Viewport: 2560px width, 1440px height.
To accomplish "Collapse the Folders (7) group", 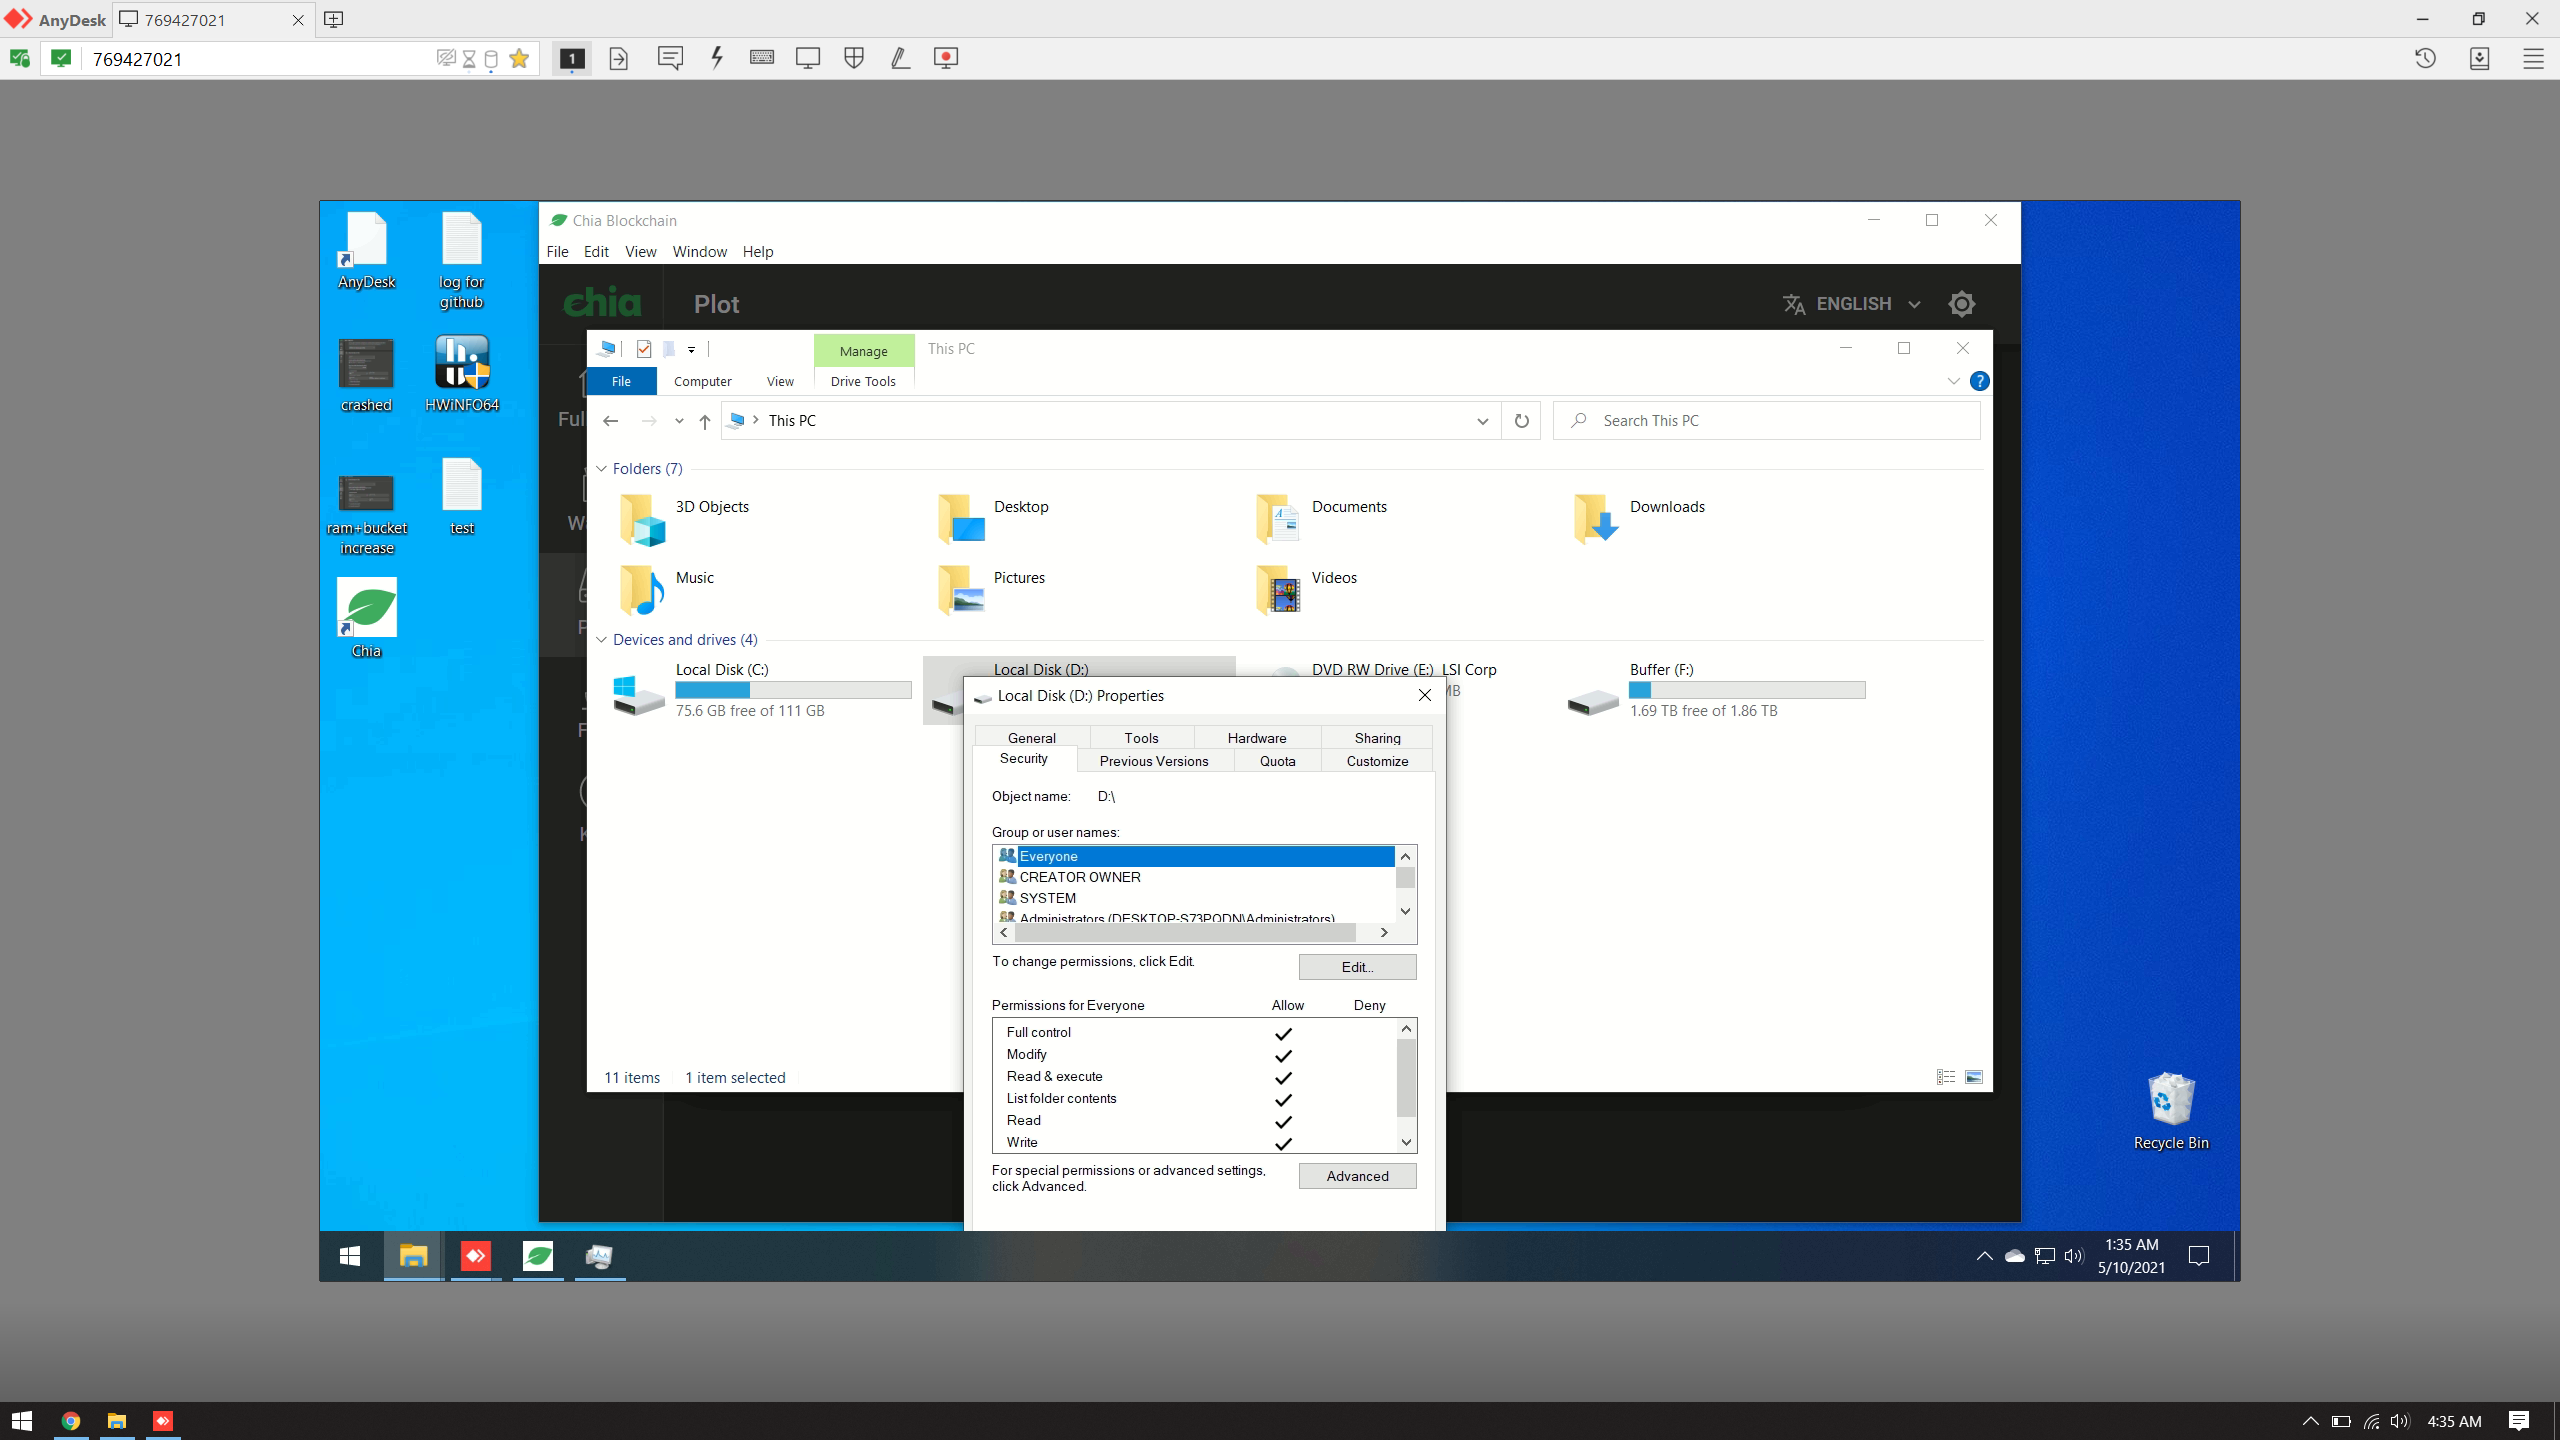I will coord(602,469).
